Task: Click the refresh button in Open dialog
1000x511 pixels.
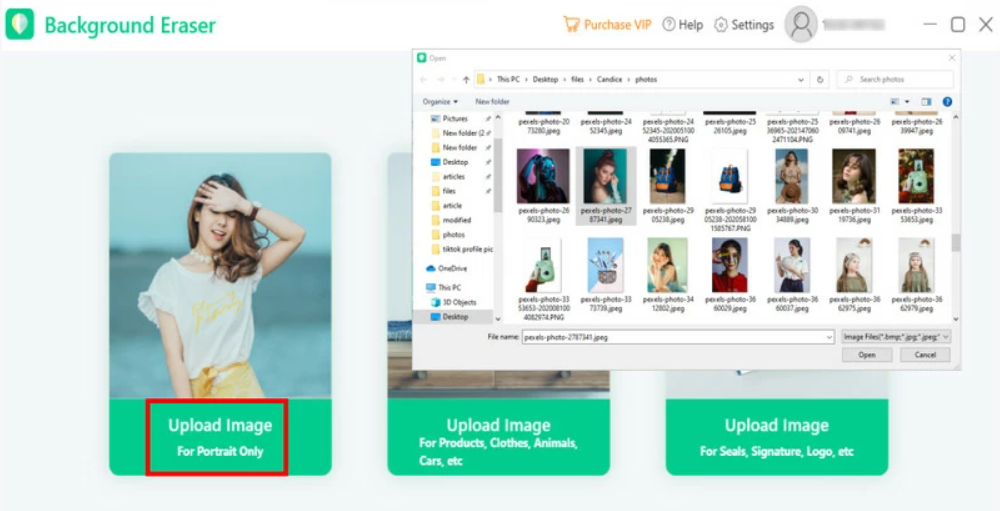Action: [821, 79]
